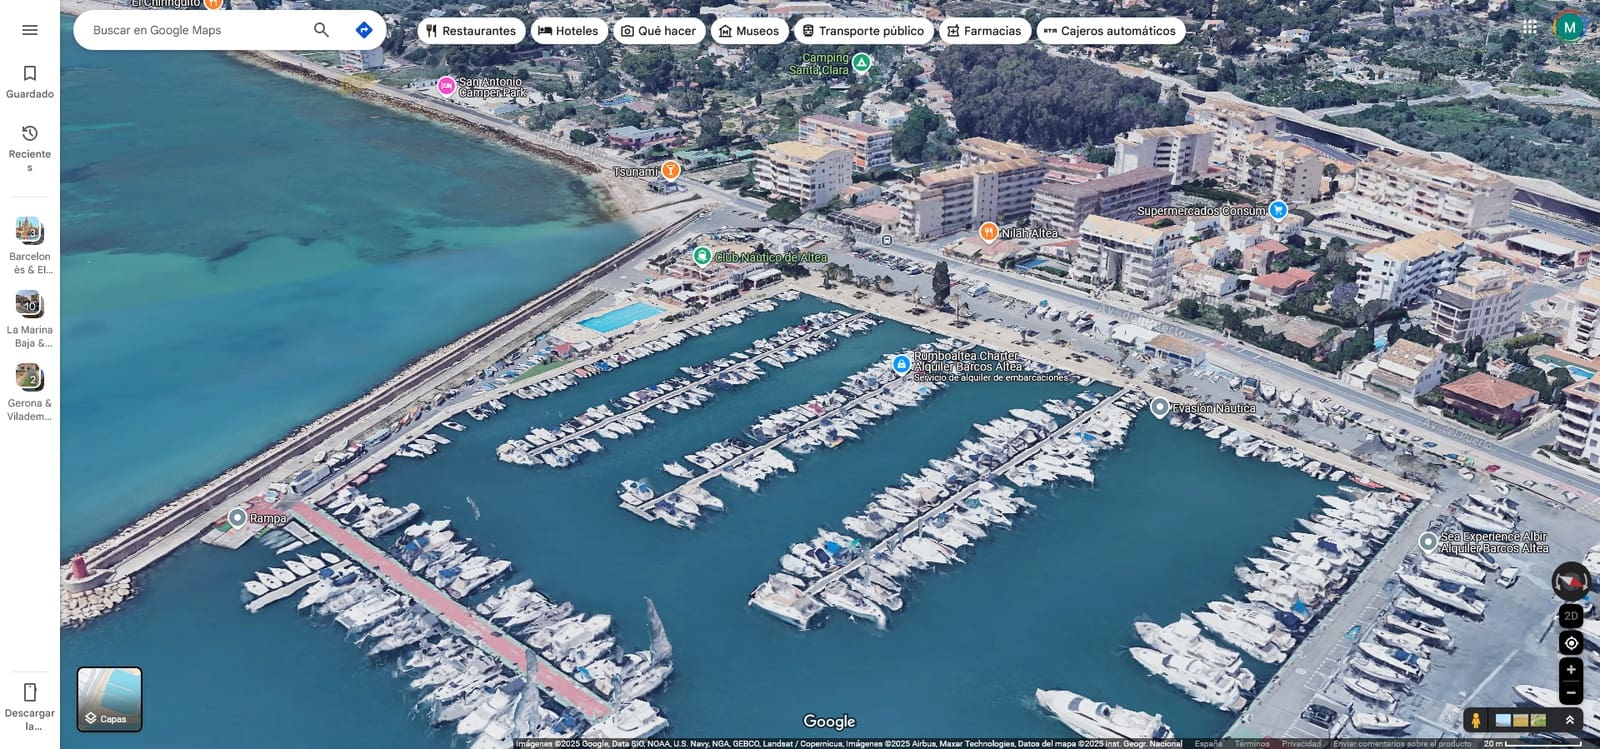1600x749 pixels.
Task: Filter by Restaurantes
Action: [470, 31]
